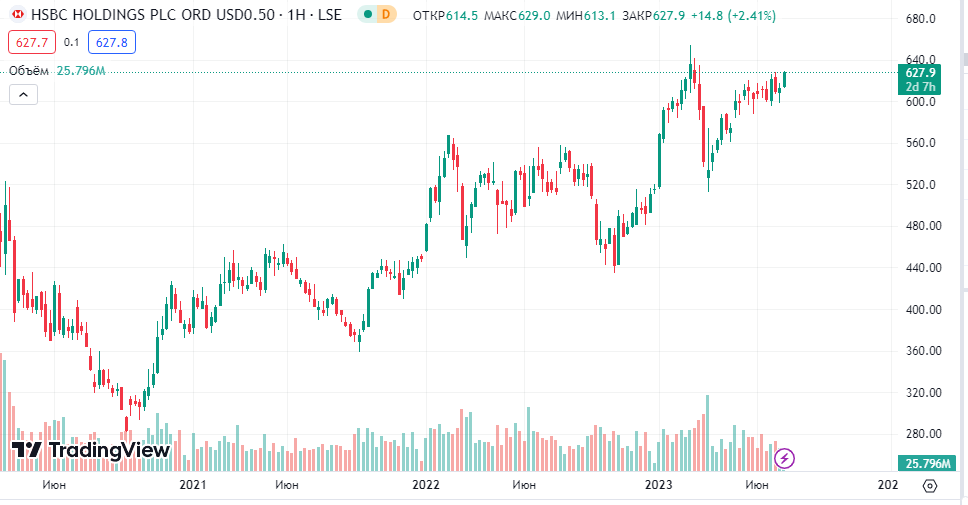The width and height of the screenshot is (968, 505).
Task: Click the TradingView logo link
Action: [91, 450]
